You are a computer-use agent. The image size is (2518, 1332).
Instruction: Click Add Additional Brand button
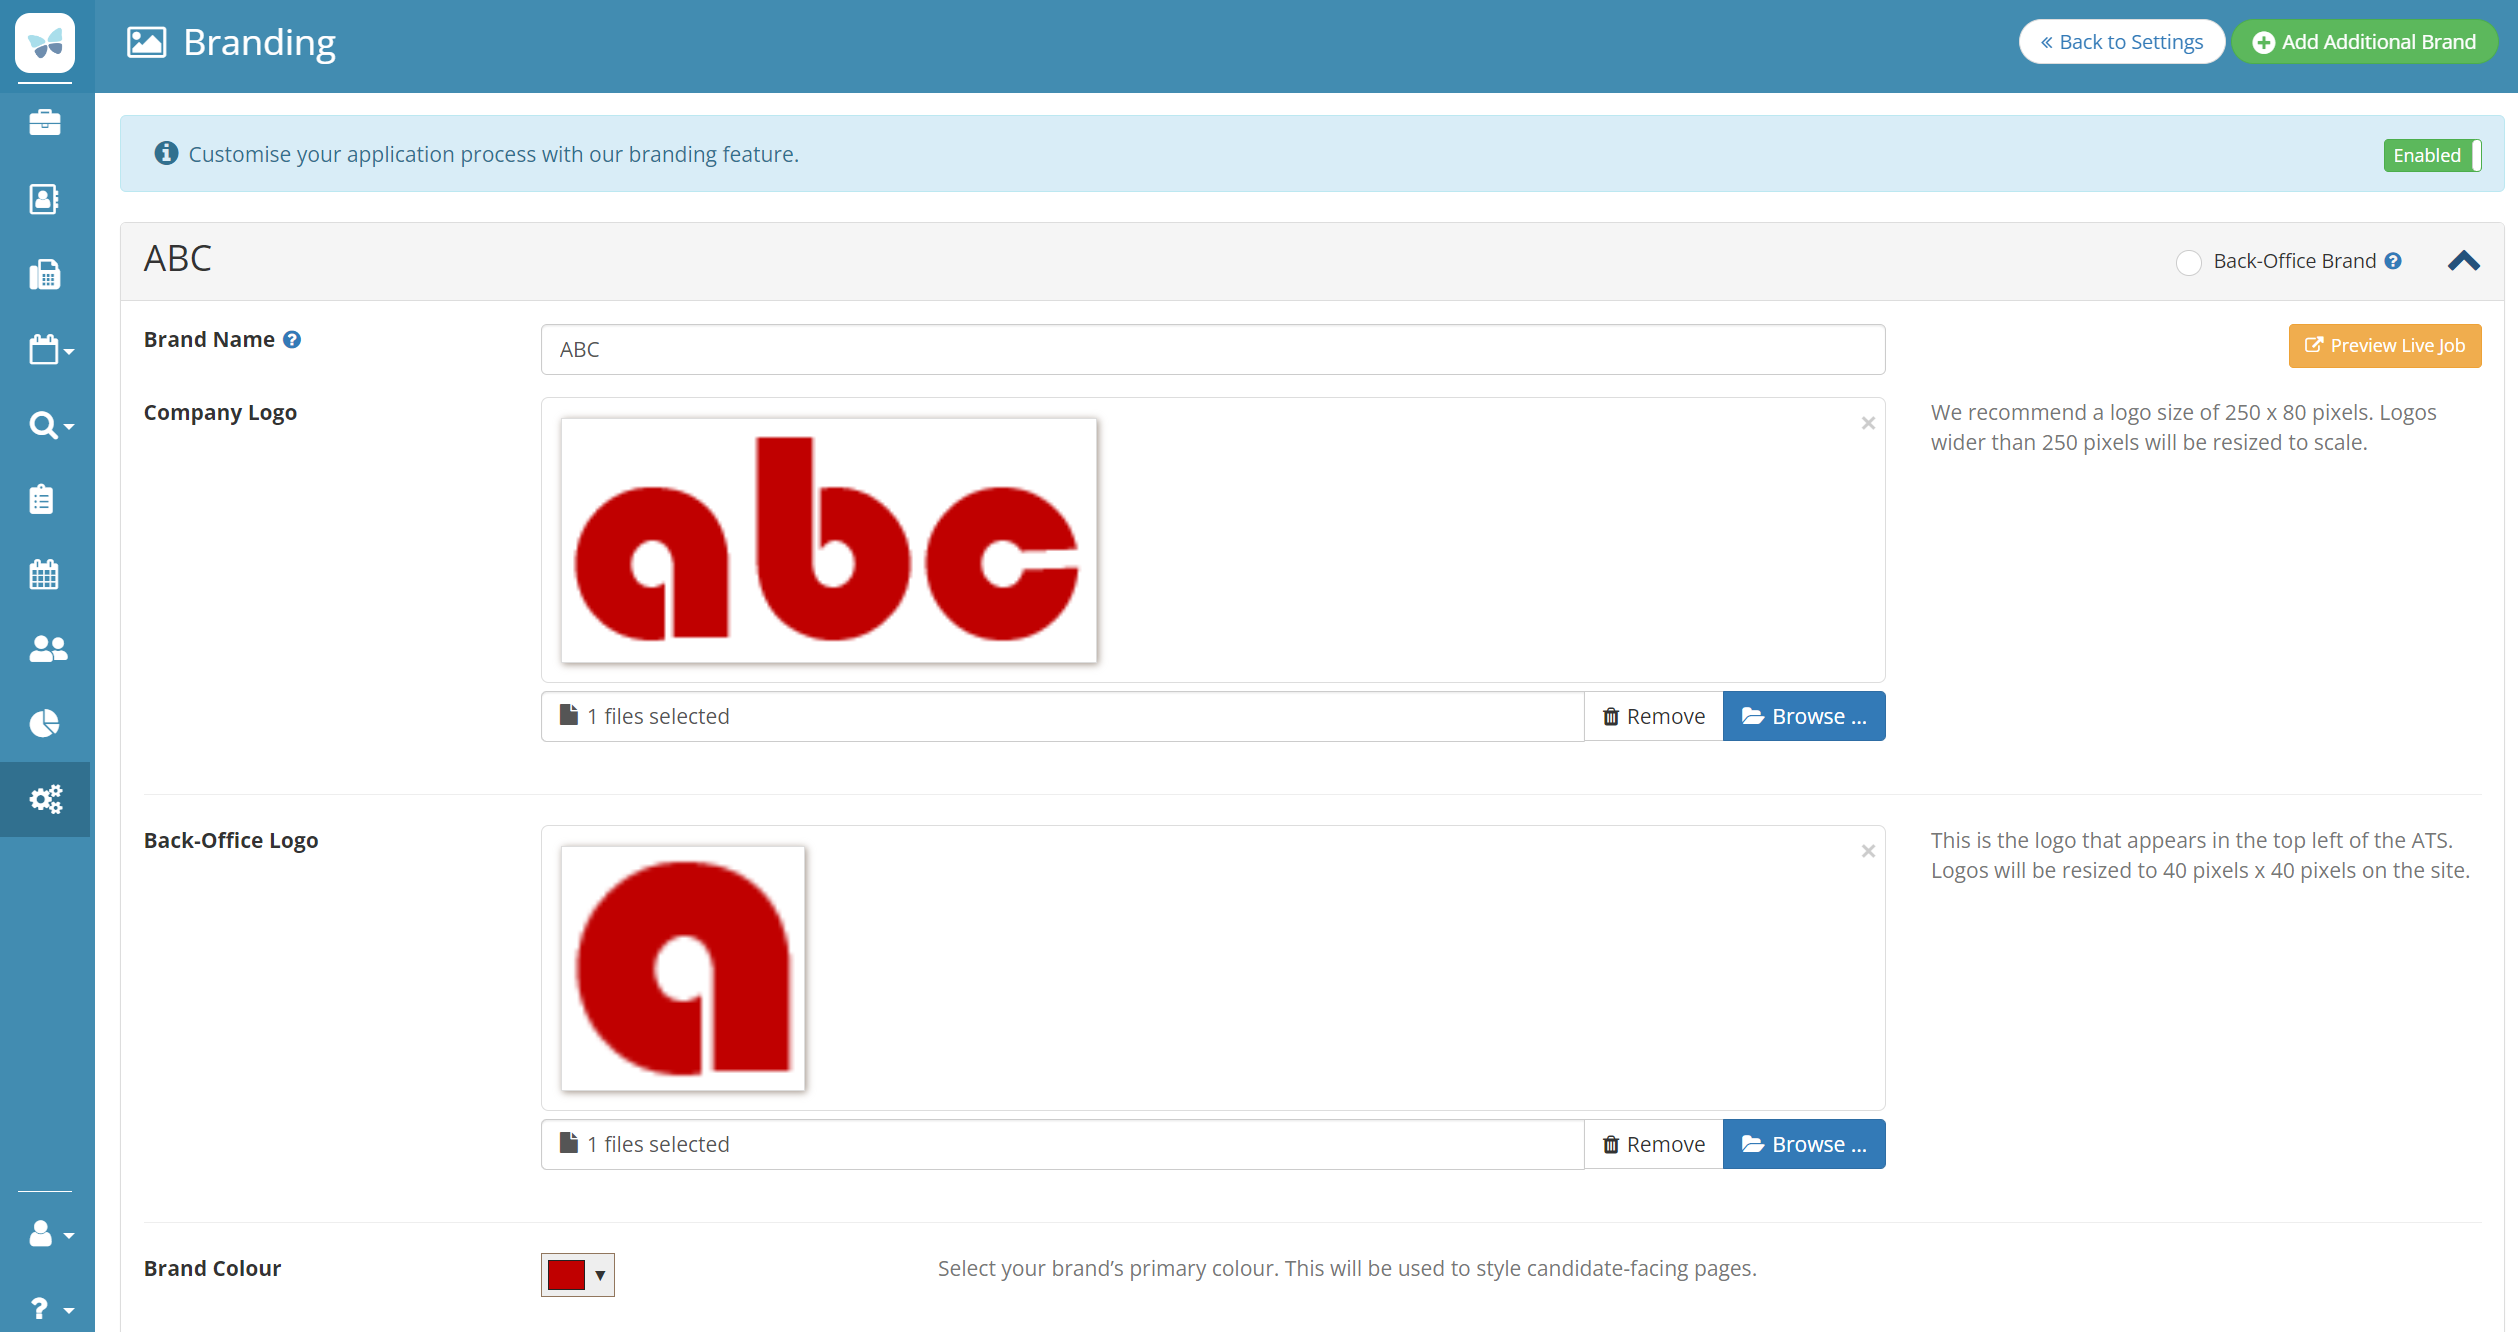click(2364, 42)
